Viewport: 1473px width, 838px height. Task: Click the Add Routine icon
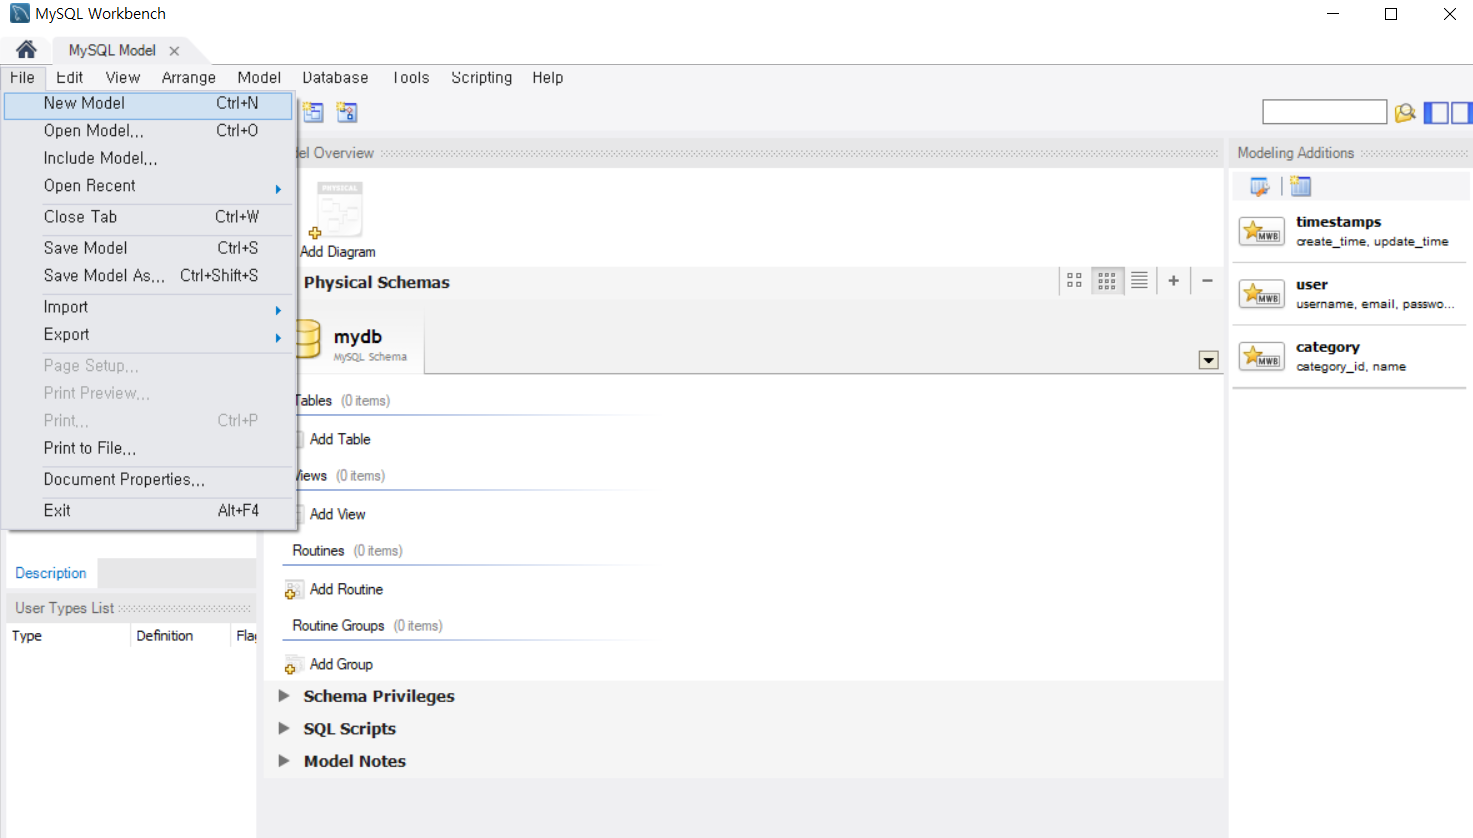click(x=293, y=590)
